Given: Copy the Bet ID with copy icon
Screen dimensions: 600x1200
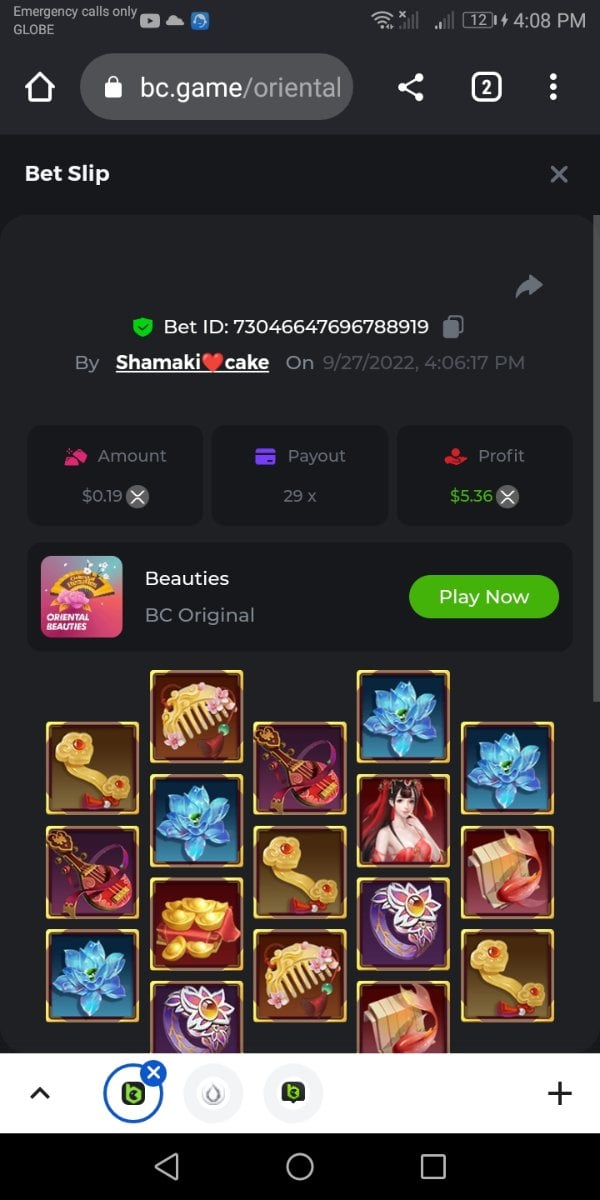Looking at the screenshot, I should 453,326.
